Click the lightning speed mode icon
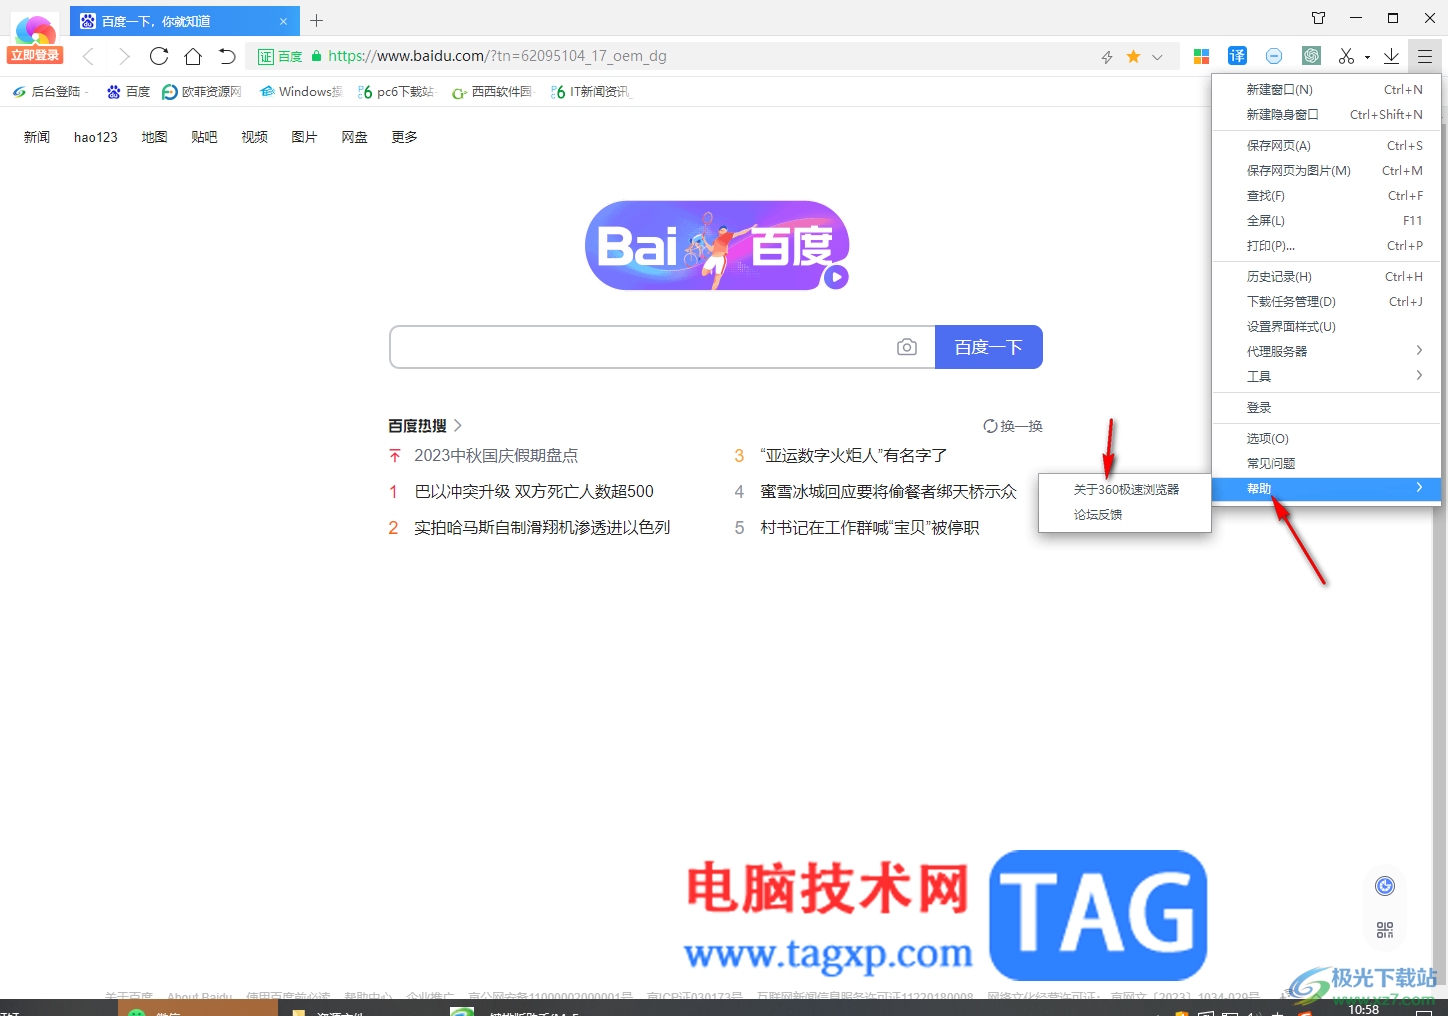This screenshot has height=1016, width=1448. tap(1107, 57)
